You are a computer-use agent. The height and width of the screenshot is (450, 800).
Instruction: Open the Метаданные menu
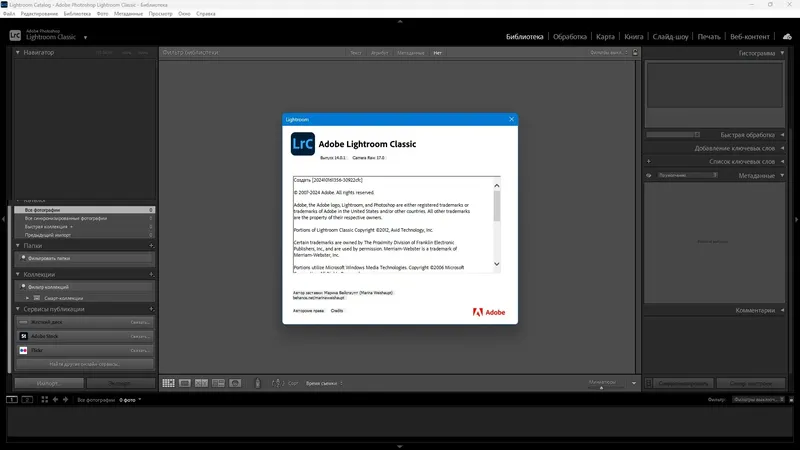pos(128,14)
